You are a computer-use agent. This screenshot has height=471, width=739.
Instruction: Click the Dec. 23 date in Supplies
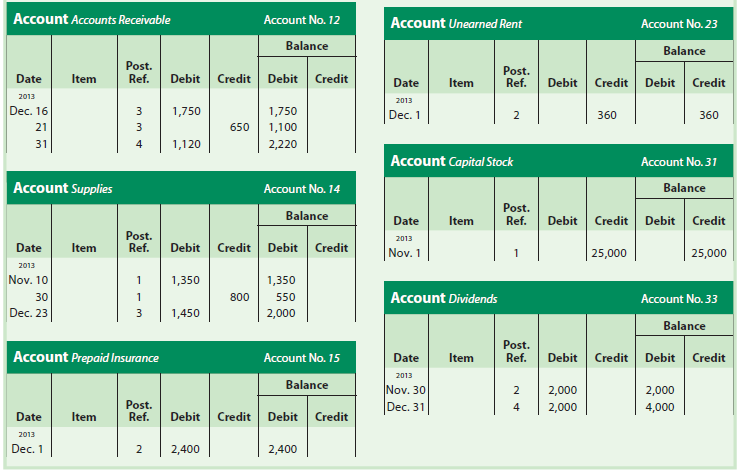point(29,313)
